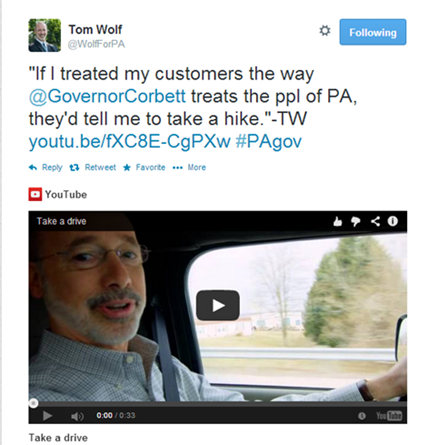
Task: Open video on YouTube logo
Action: (389, 416)
